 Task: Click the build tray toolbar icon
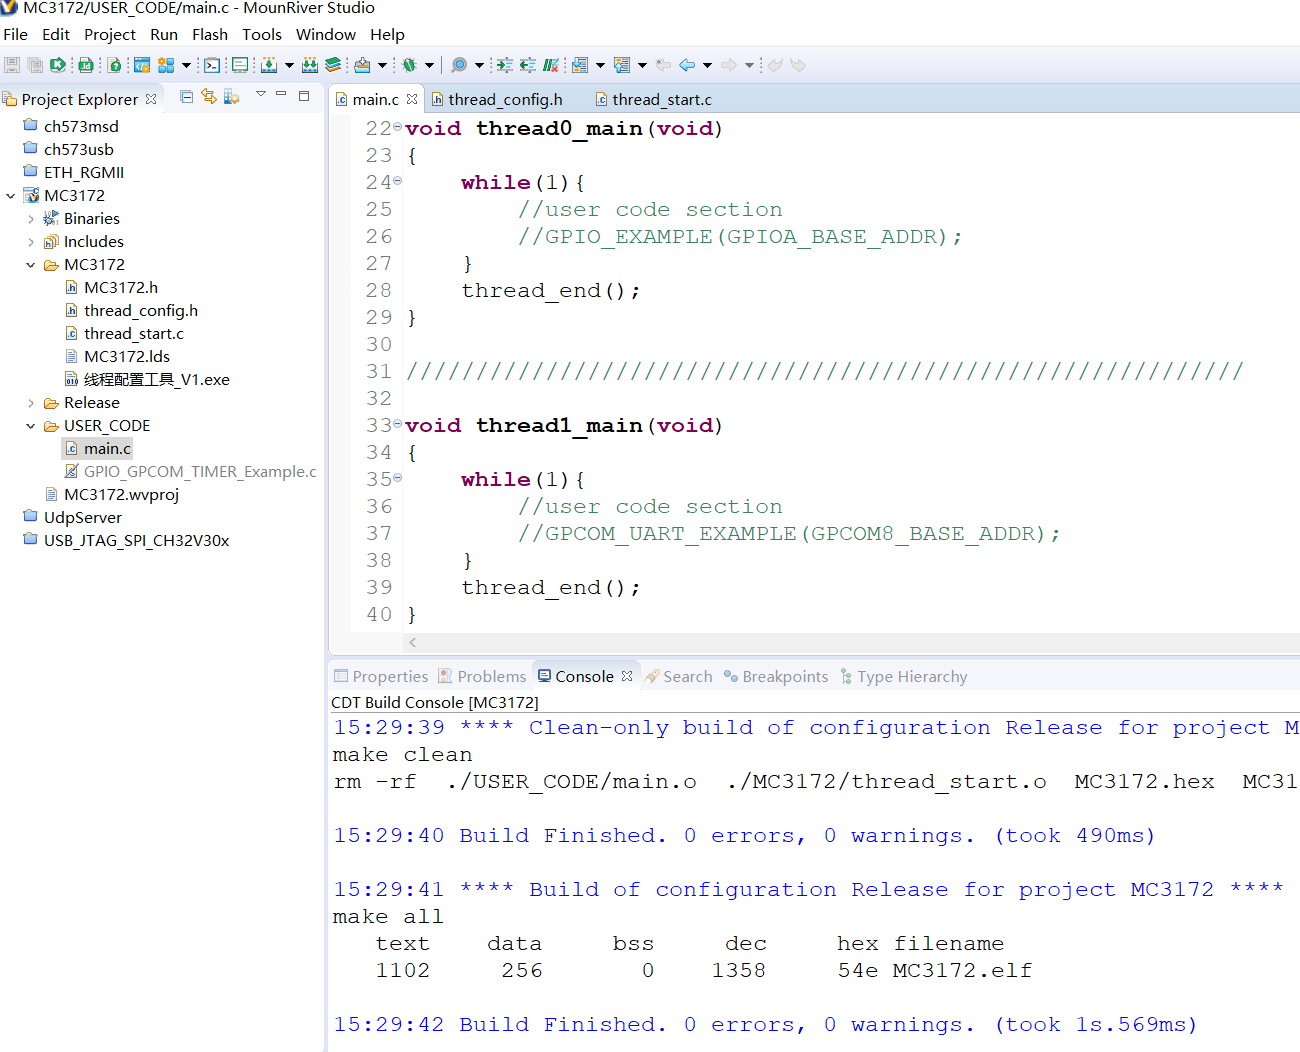pos(362,65)
